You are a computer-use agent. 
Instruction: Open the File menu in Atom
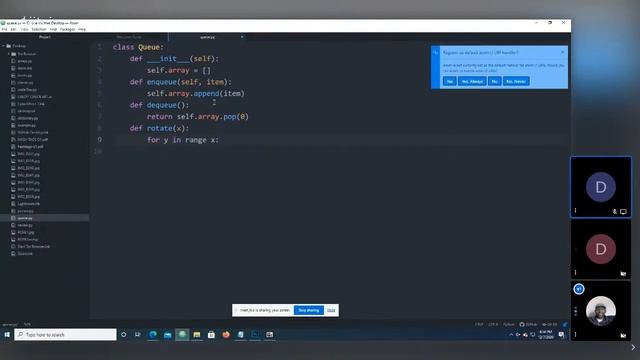4,29
